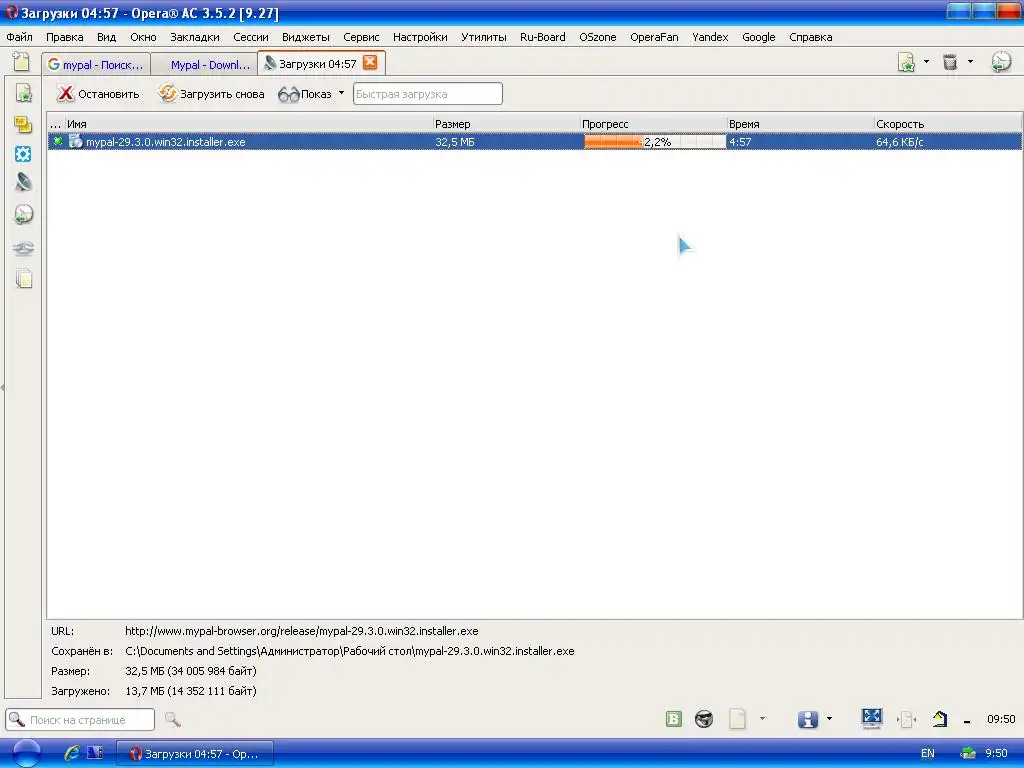Switch to the 'Mypal - Downl…' tab

click(204, 64)
